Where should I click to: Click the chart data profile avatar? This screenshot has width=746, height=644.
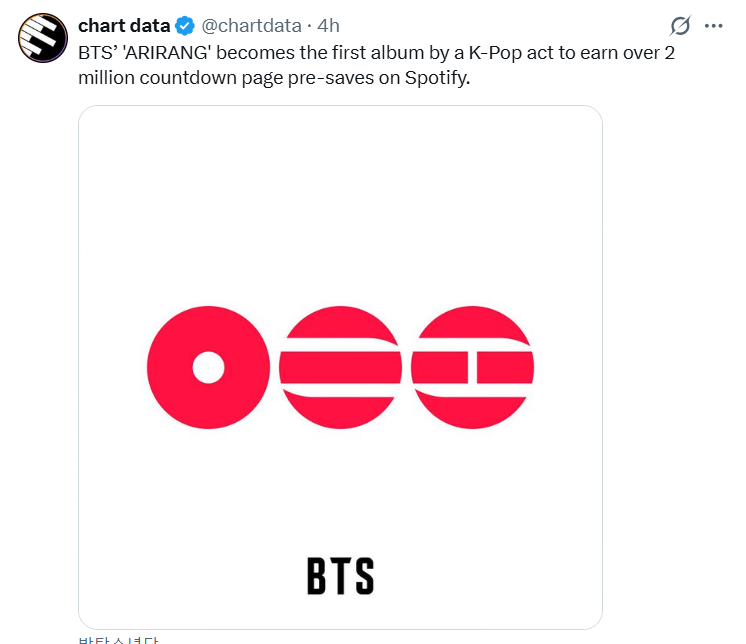pyautogui.click(x=41, y=39)
